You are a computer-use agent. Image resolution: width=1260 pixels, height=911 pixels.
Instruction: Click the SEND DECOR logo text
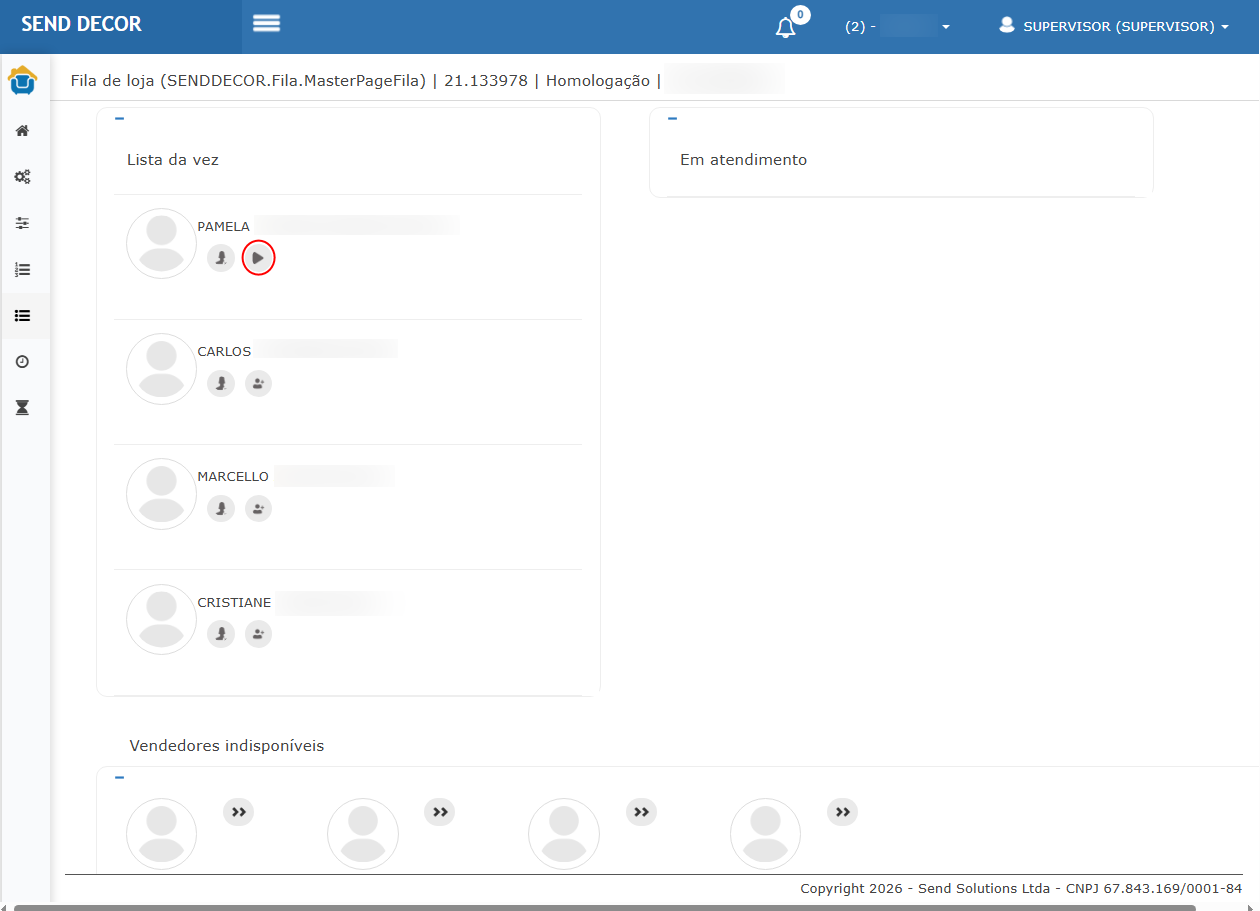click(x=82, y=24)
